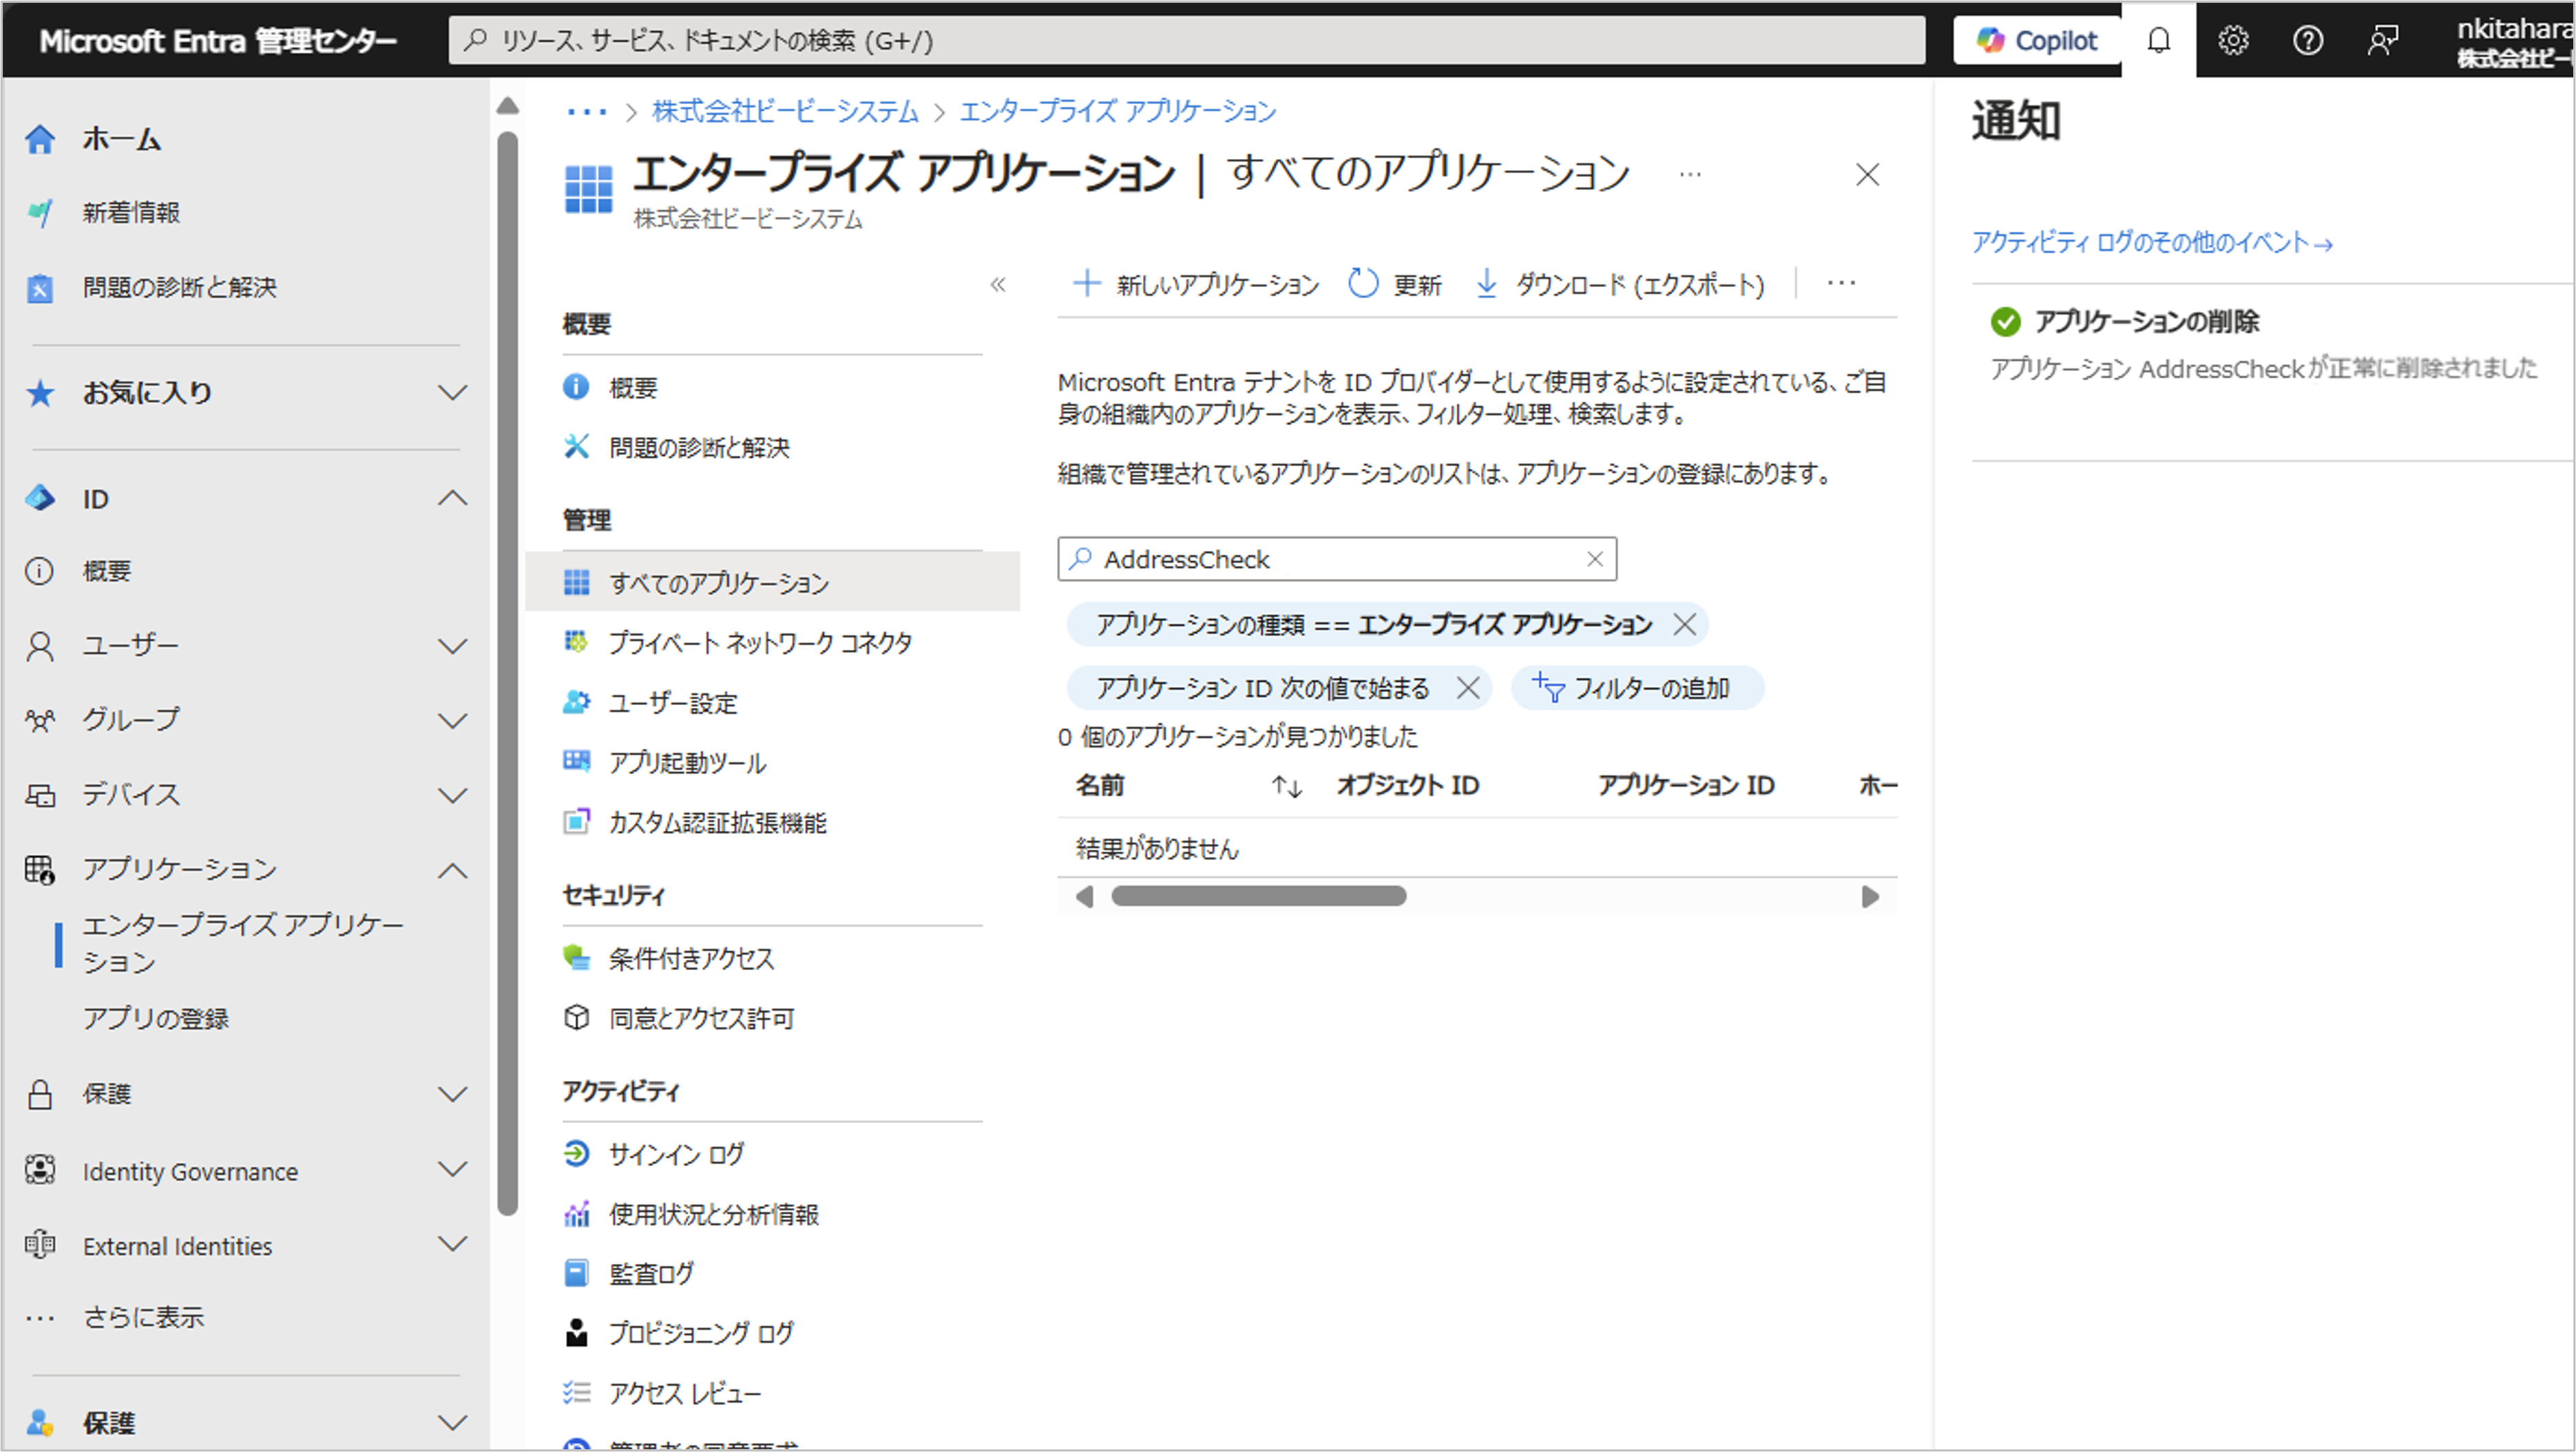Collapse the side menu with double-chevron icon
Image resolution: width=2576 pixels, height=1452 pixels.
click(997, 285)
